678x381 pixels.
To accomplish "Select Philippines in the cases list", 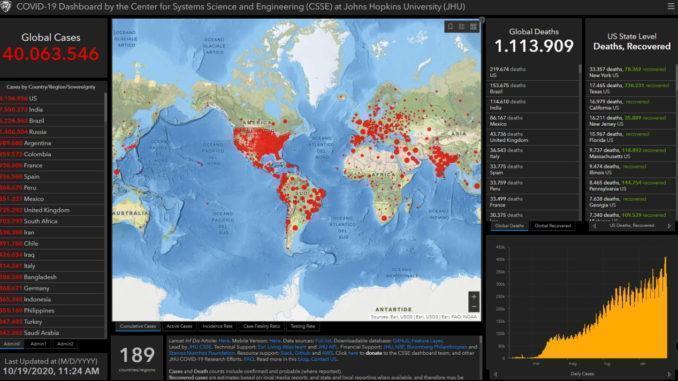I will [x=52, y=311].
